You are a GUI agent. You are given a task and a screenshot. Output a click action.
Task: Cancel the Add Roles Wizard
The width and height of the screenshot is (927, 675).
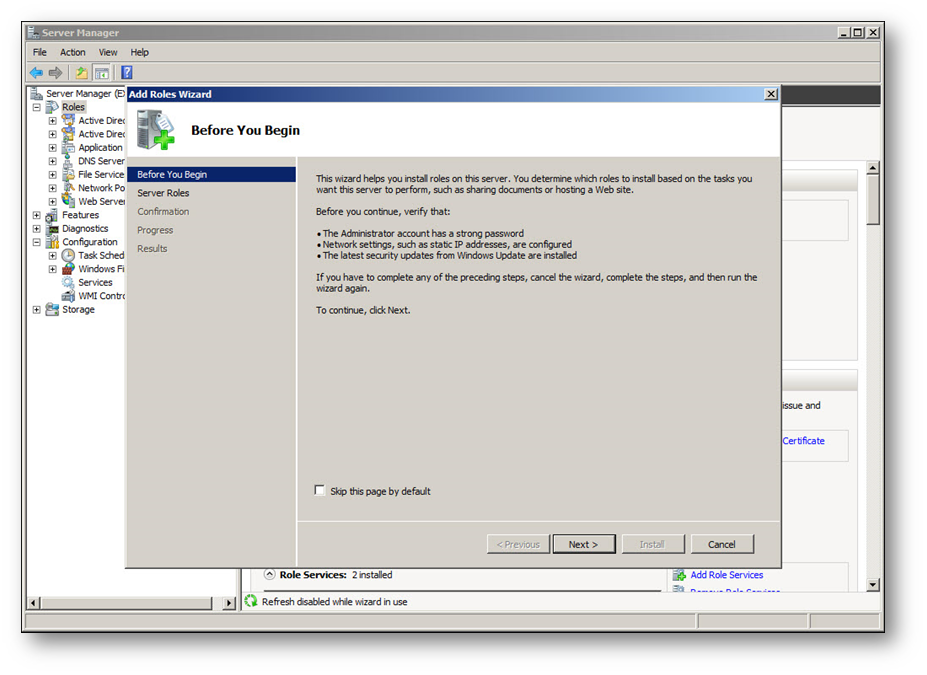721,544
